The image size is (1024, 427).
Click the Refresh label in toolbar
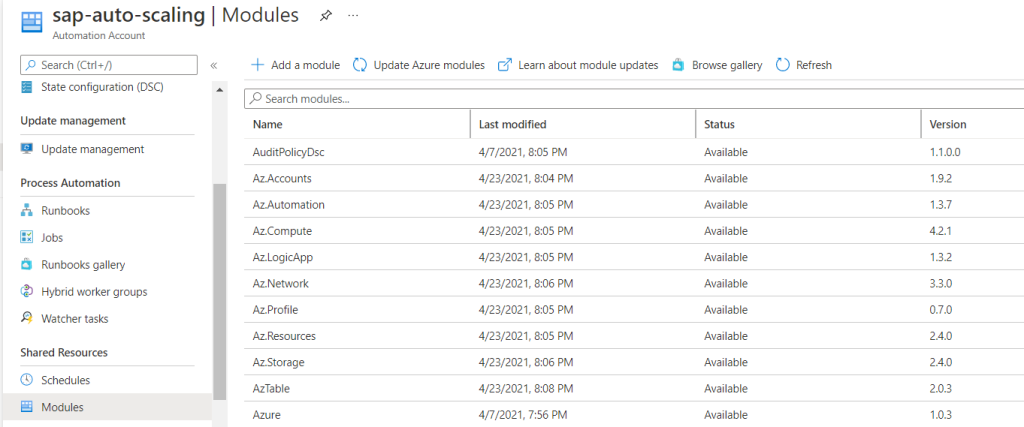click(x=814, y=65)
